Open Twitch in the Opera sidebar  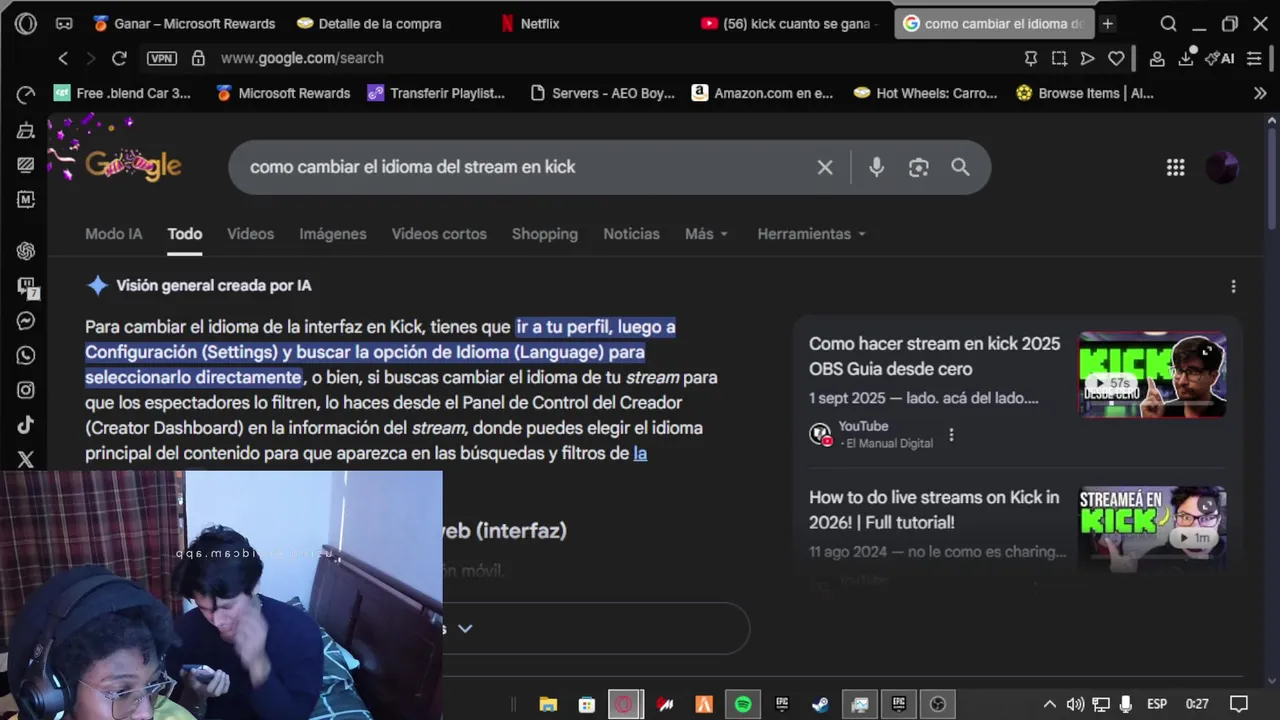pos(26,287)
